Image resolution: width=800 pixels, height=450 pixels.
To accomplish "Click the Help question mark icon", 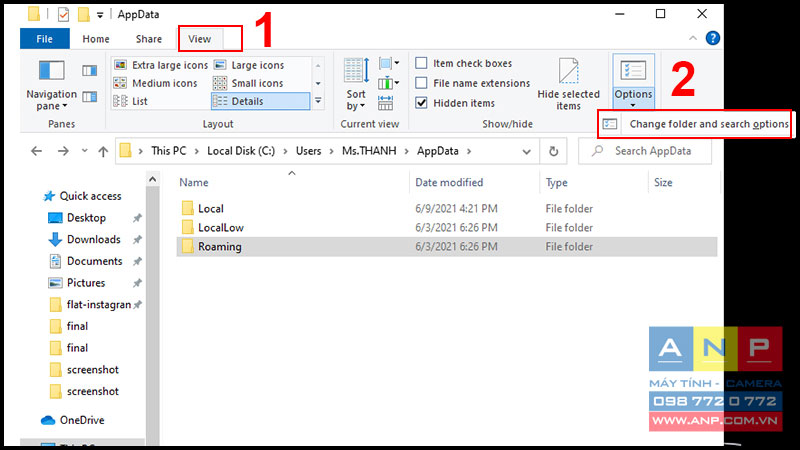I will pyautogui.click(x=712, y=38).
